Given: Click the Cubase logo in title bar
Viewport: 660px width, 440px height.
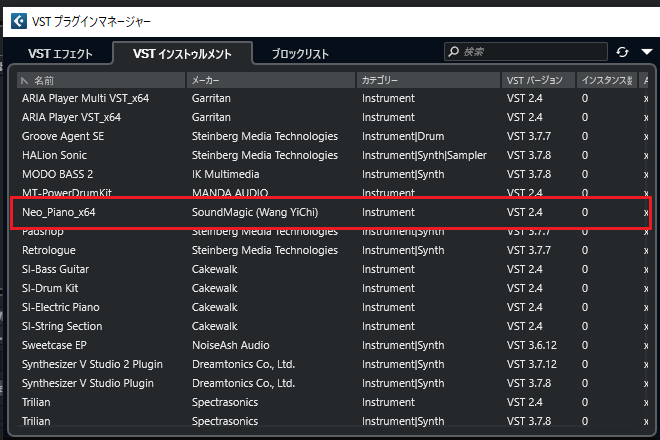Looking at the screenshot, I should tap(19, 21).
